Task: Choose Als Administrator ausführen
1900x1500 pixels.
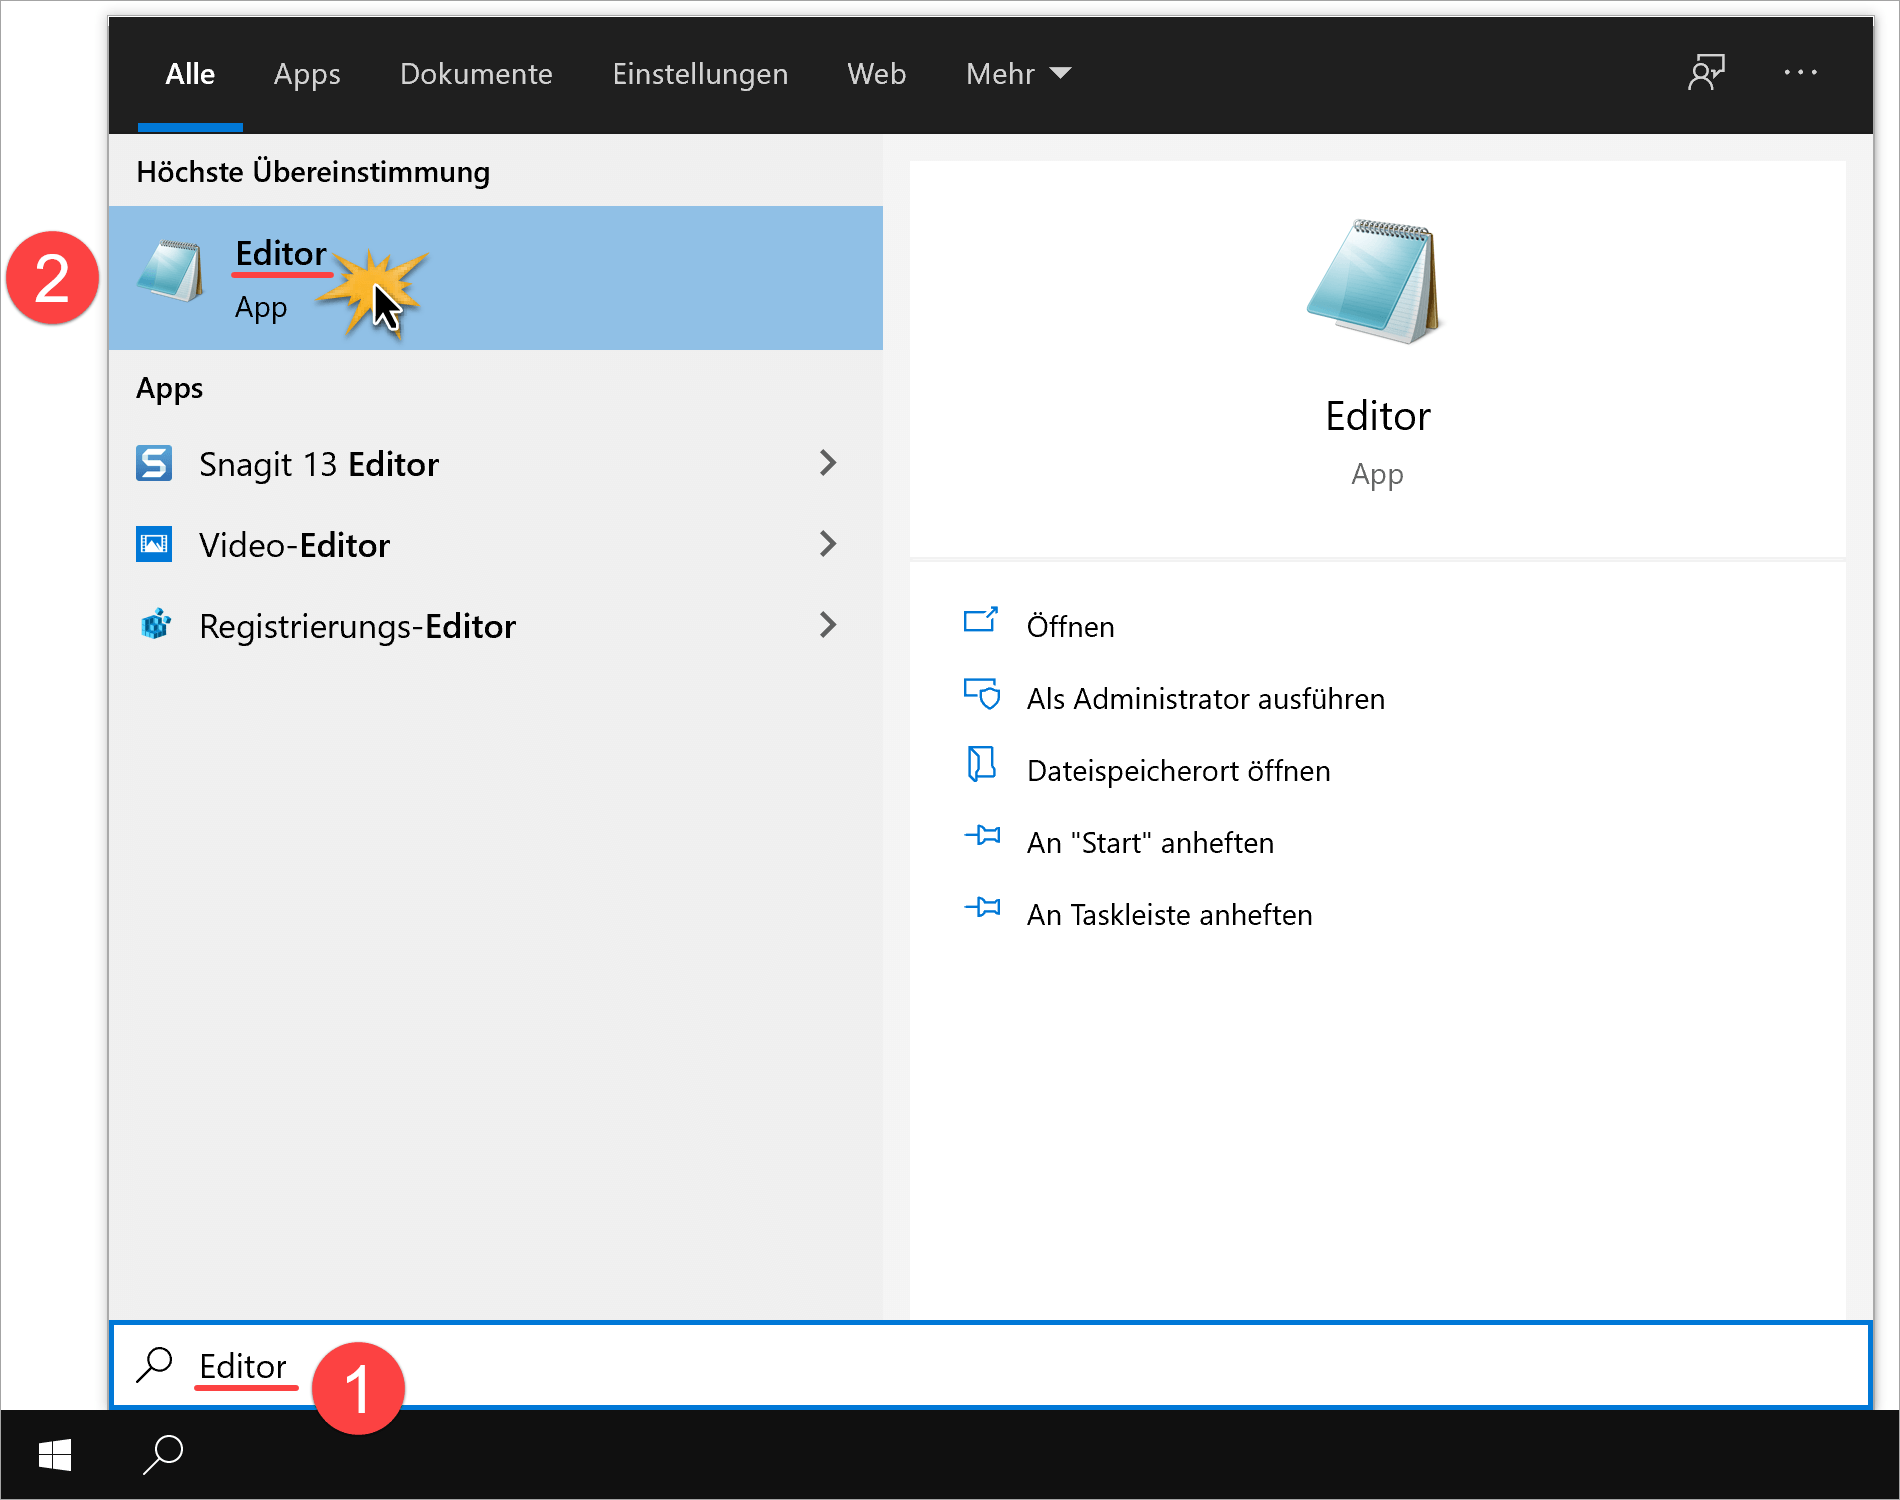Action: tap(1205, 698)
